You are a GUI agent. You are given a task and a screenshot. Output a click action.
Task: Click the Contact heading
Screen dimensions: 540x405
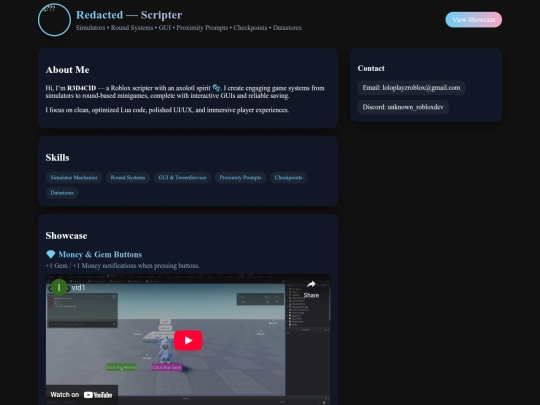[371, 69]
